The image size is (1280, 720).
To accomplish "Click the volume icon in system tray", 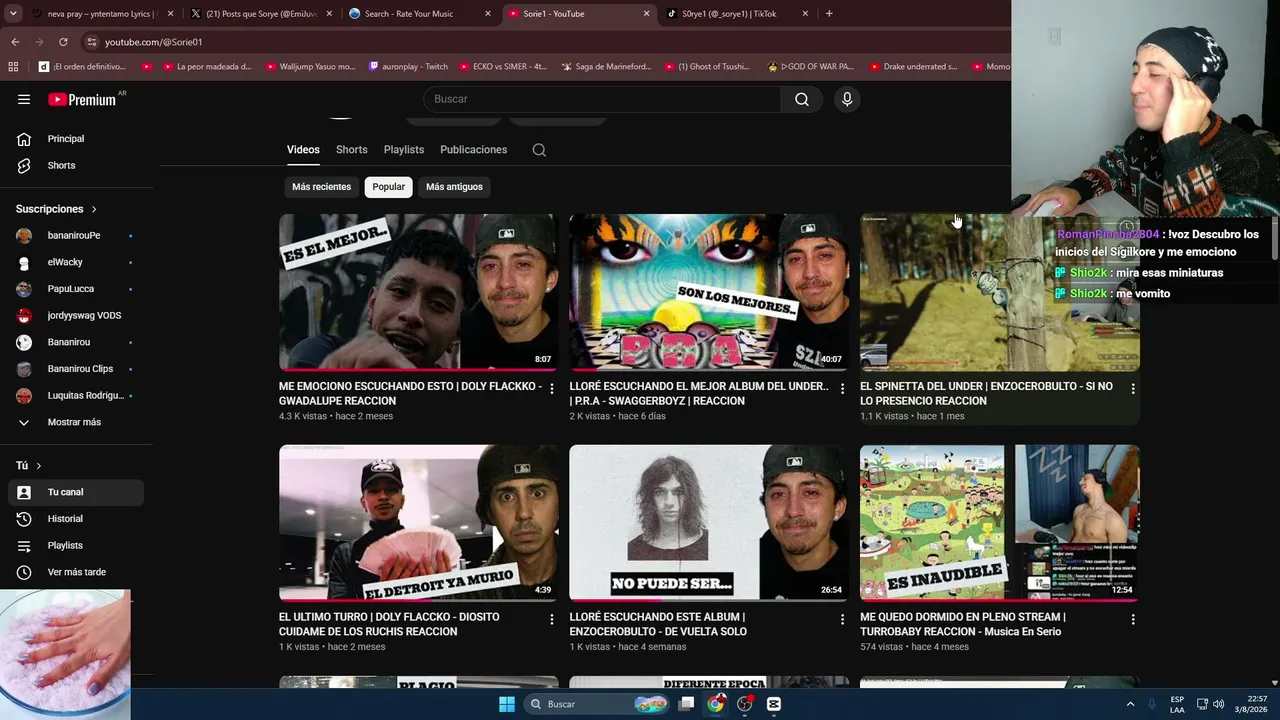I will click(x=1218, y=704).
